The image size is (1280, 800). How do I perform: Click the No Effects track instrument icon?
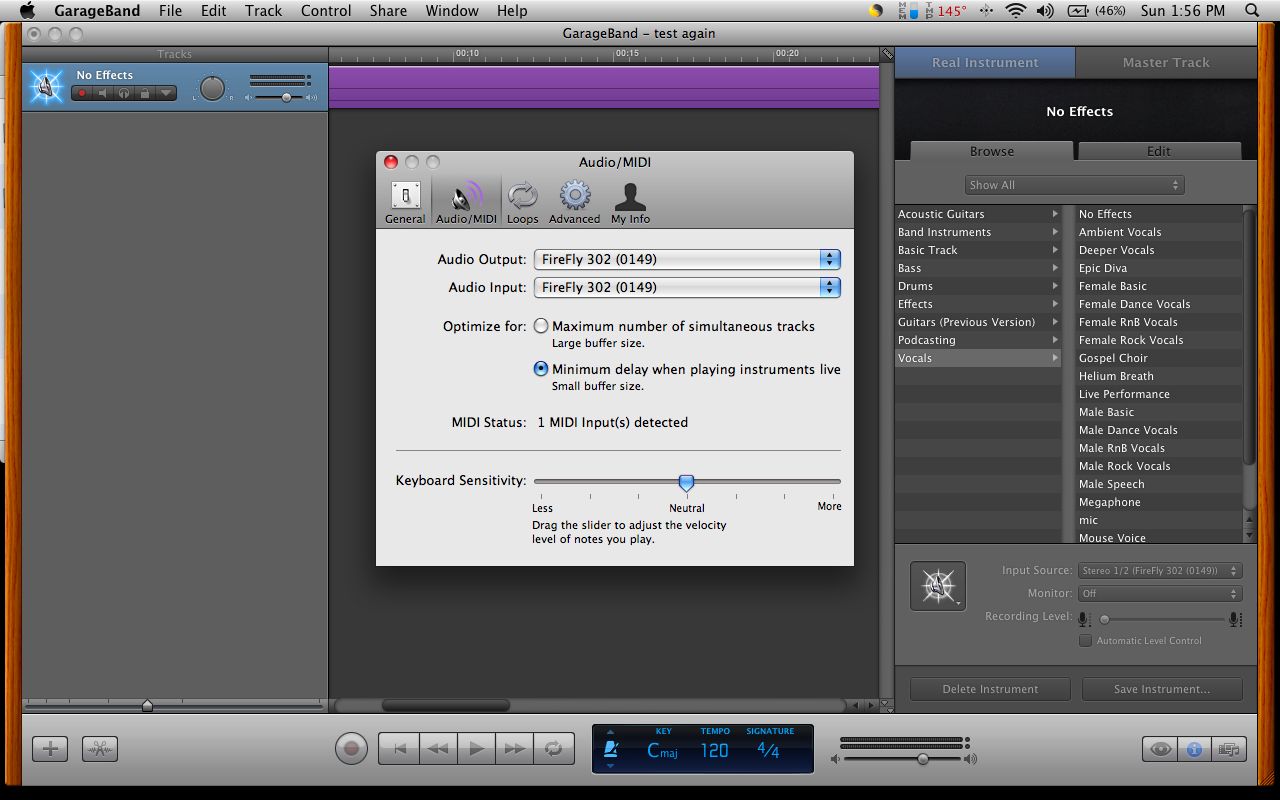45,87
